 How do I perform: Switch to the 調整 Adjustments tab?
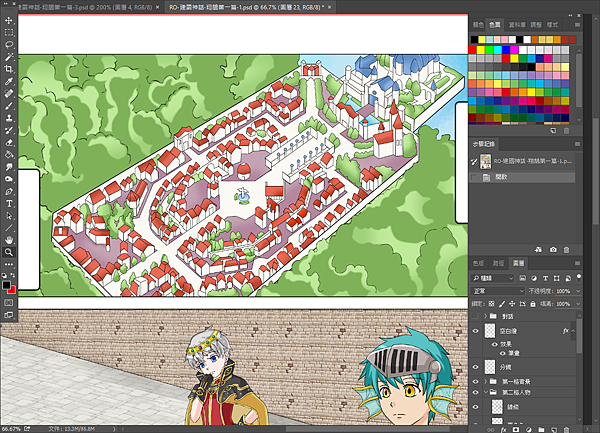coord(536,25)
